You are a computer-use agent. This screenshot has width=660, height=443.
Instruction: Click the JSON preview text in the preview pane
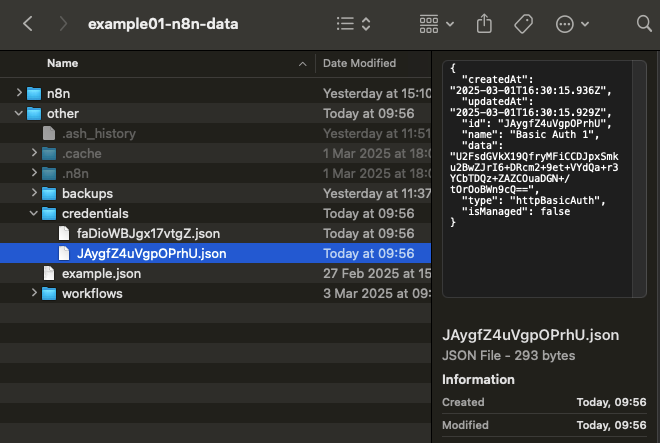534,145
